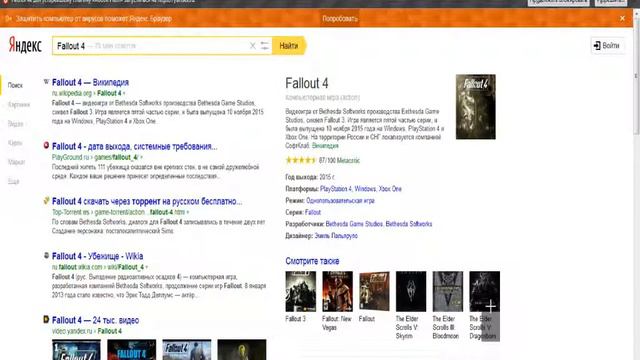Open the Ещё sidebar item
The height and width of the screenshot is (360, 640).
[x=13, y=181]
